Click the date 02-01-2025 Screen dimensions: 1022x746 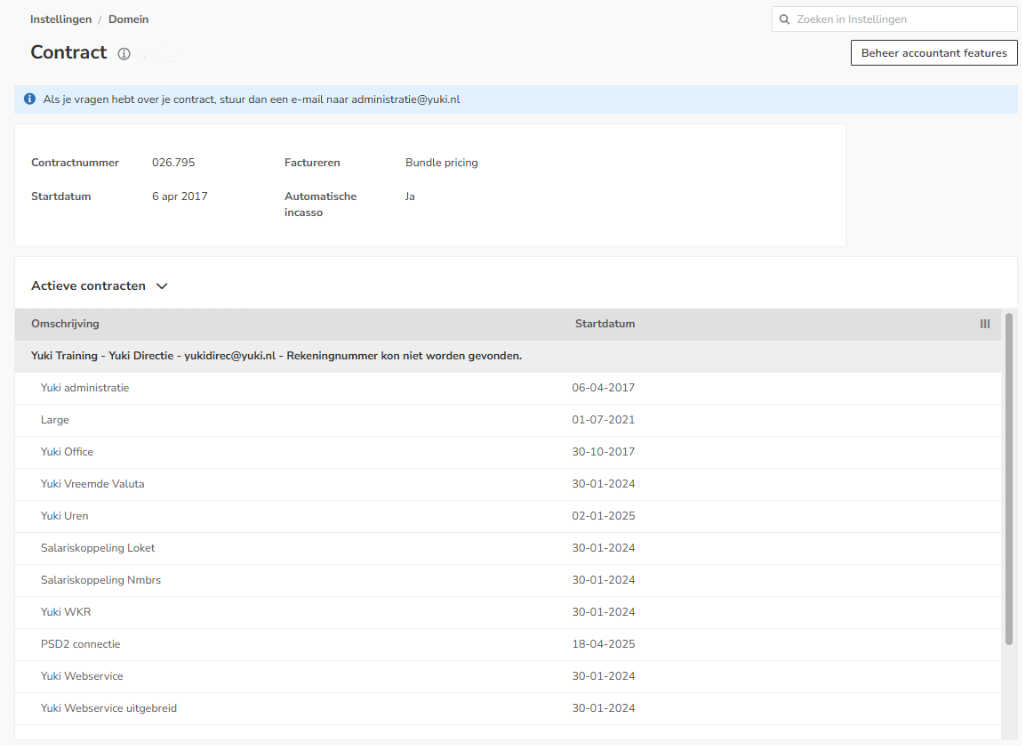(x=604, y=516)
